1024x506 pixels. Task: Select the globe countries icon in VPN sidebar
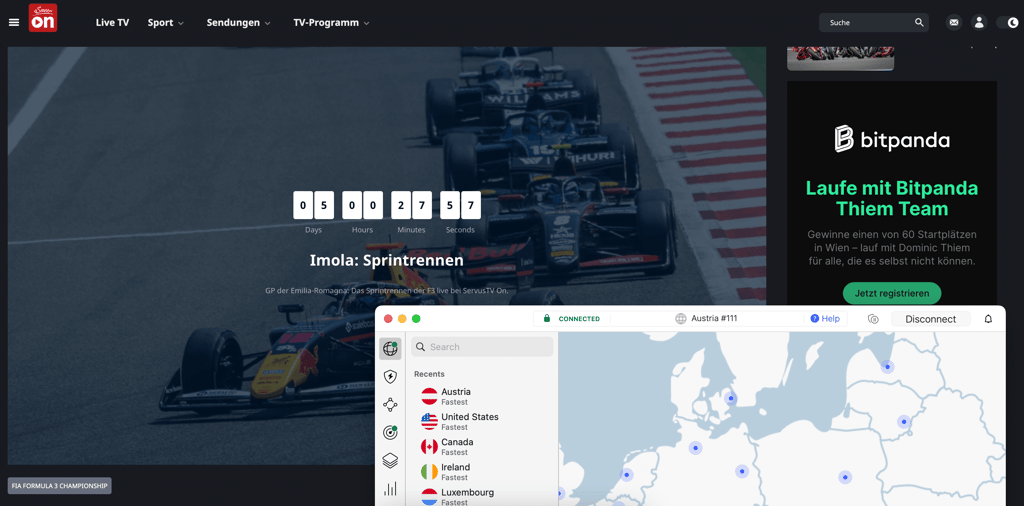click(x=390, y=349)
